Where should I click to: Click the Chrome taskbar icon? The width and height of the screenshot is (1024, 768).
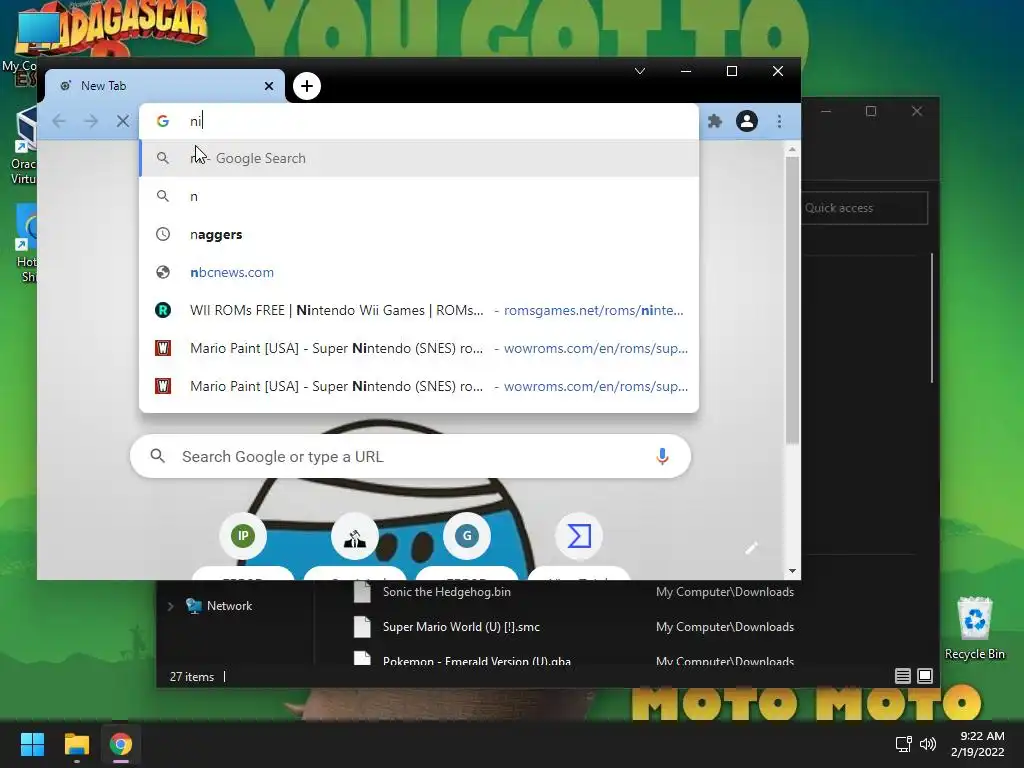coord(121,744)
